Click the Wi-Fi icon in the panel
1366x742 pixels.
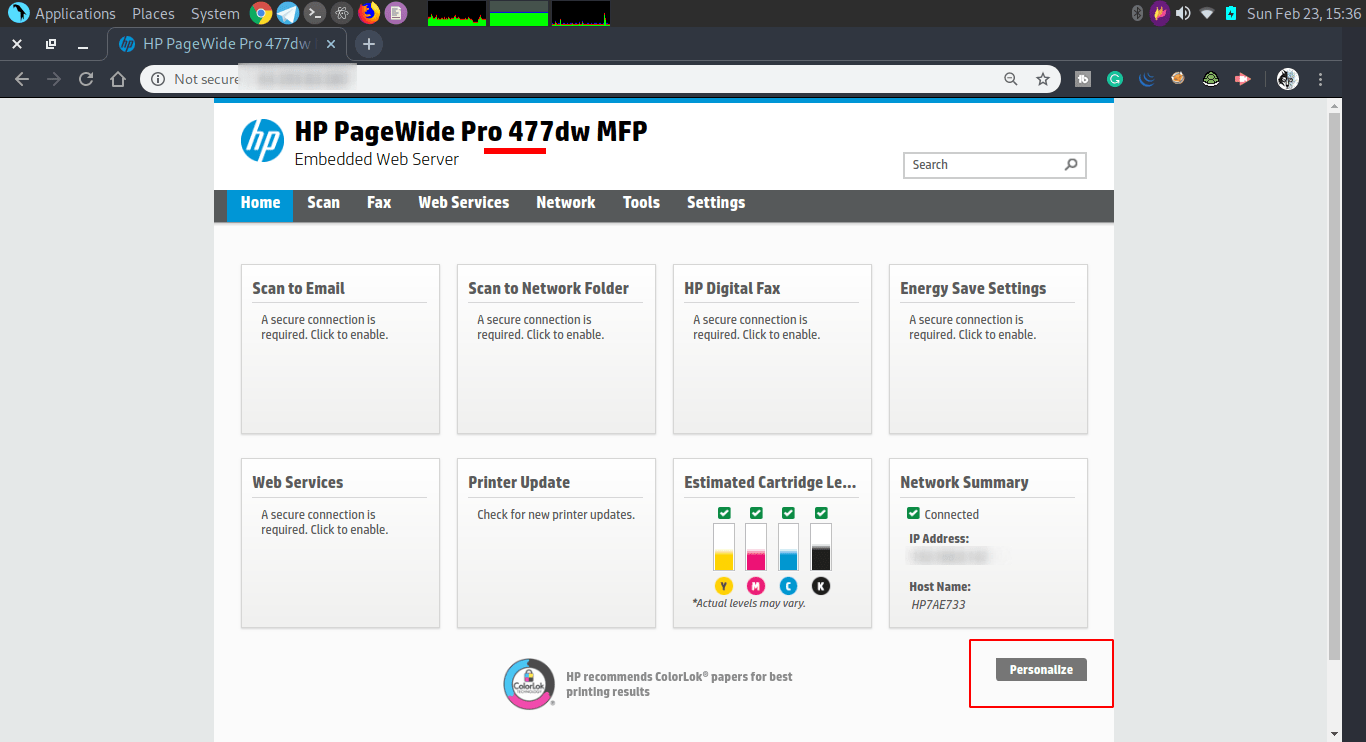[1207, 13]
